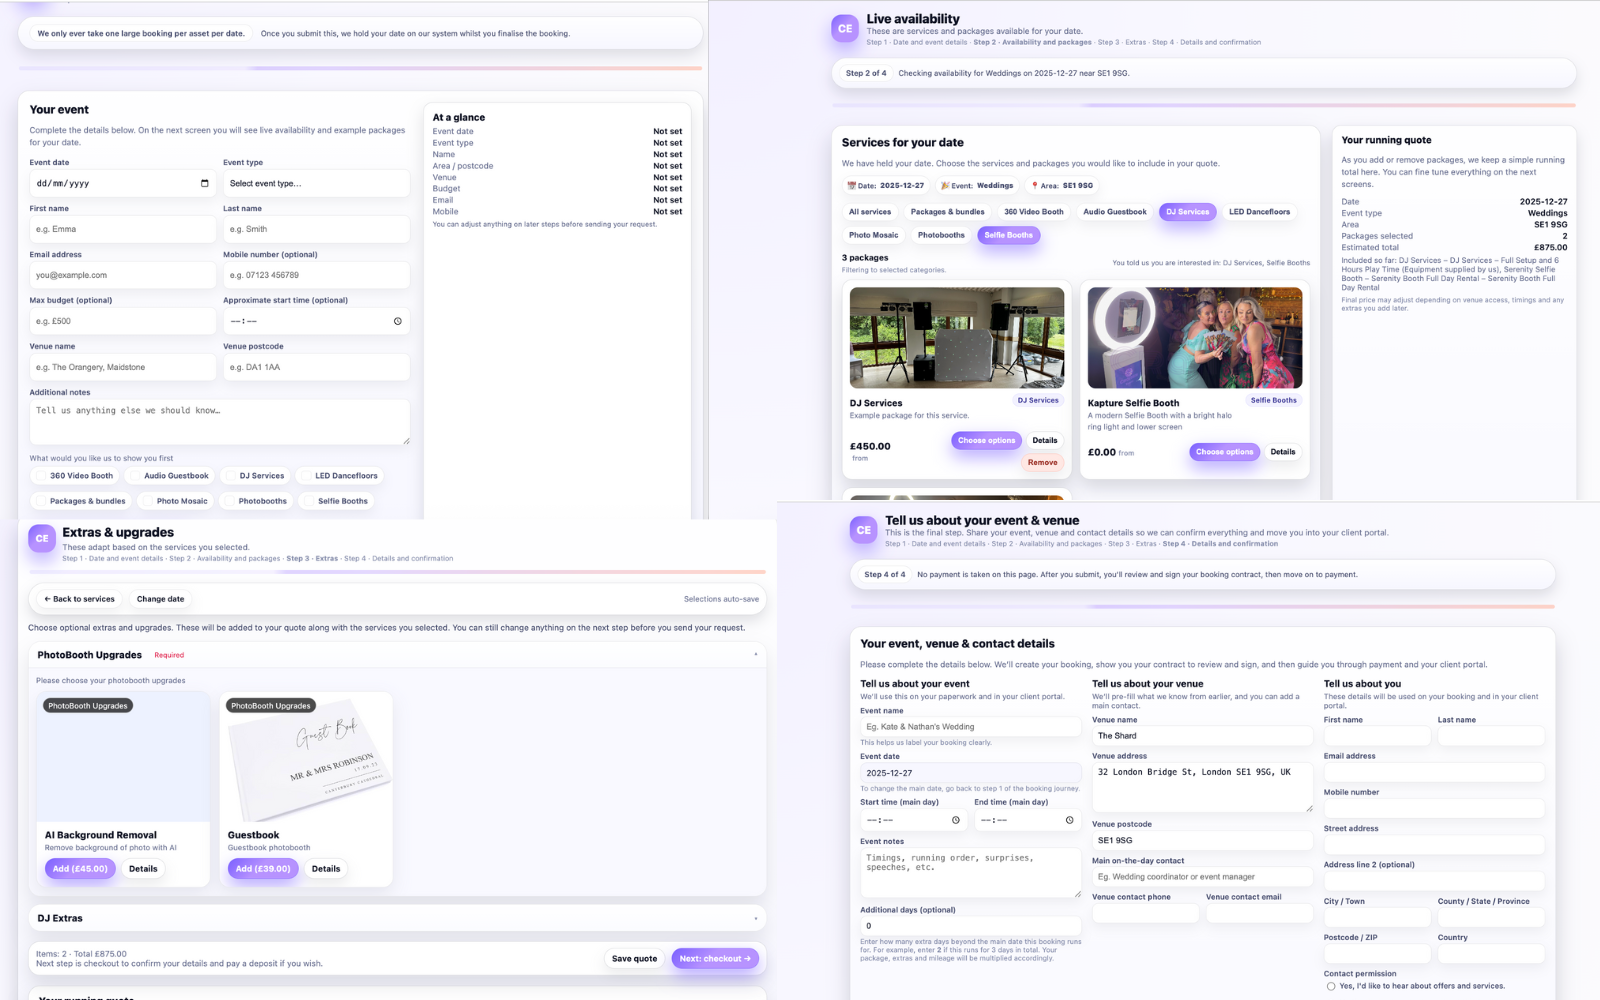Image resolution: width=1600 pixels, height=1000 pixels.
Task: Click Save quote to store the quote
Action: [633, 958]
